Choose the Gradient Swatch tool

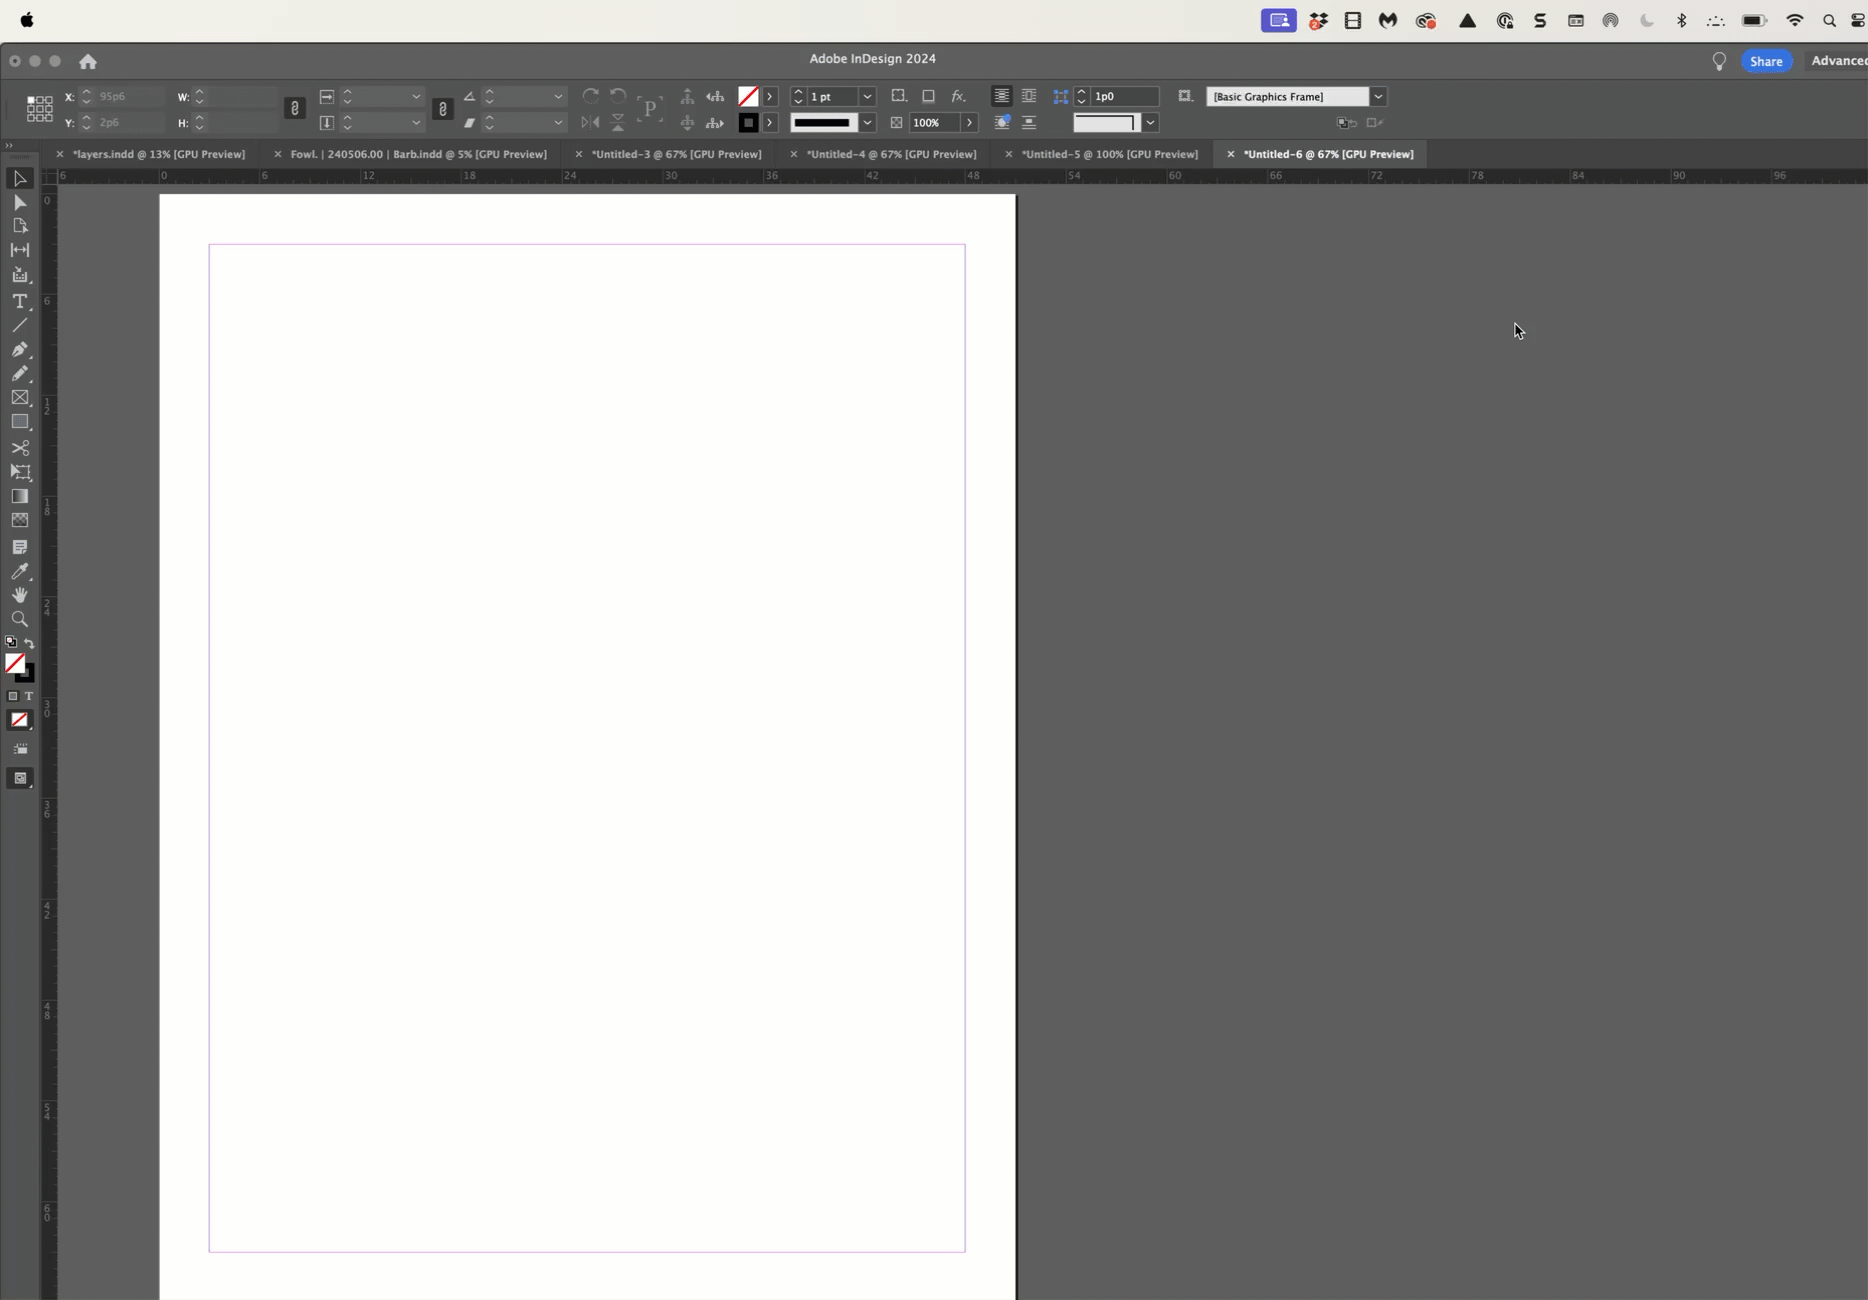tap(19, 497)
